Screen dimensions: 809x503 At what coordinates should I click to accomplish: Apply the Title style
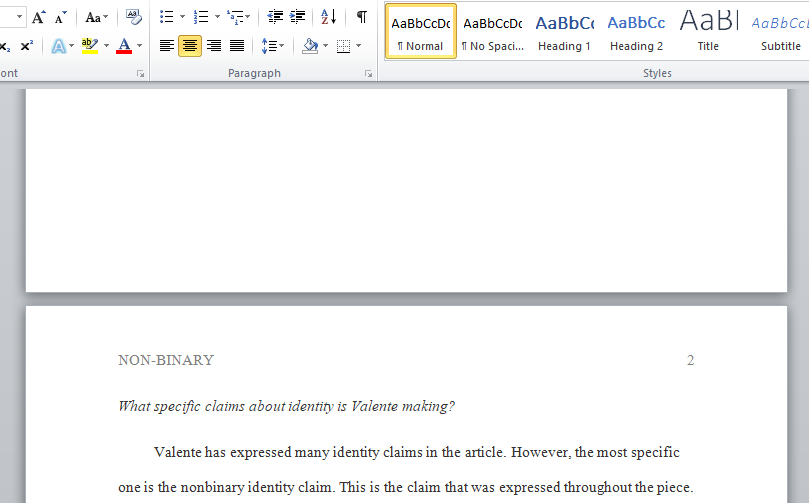(x=708, y=31)
